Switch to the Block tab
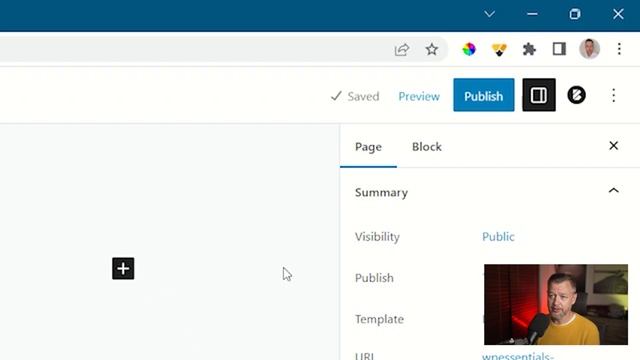 [427, 147]
